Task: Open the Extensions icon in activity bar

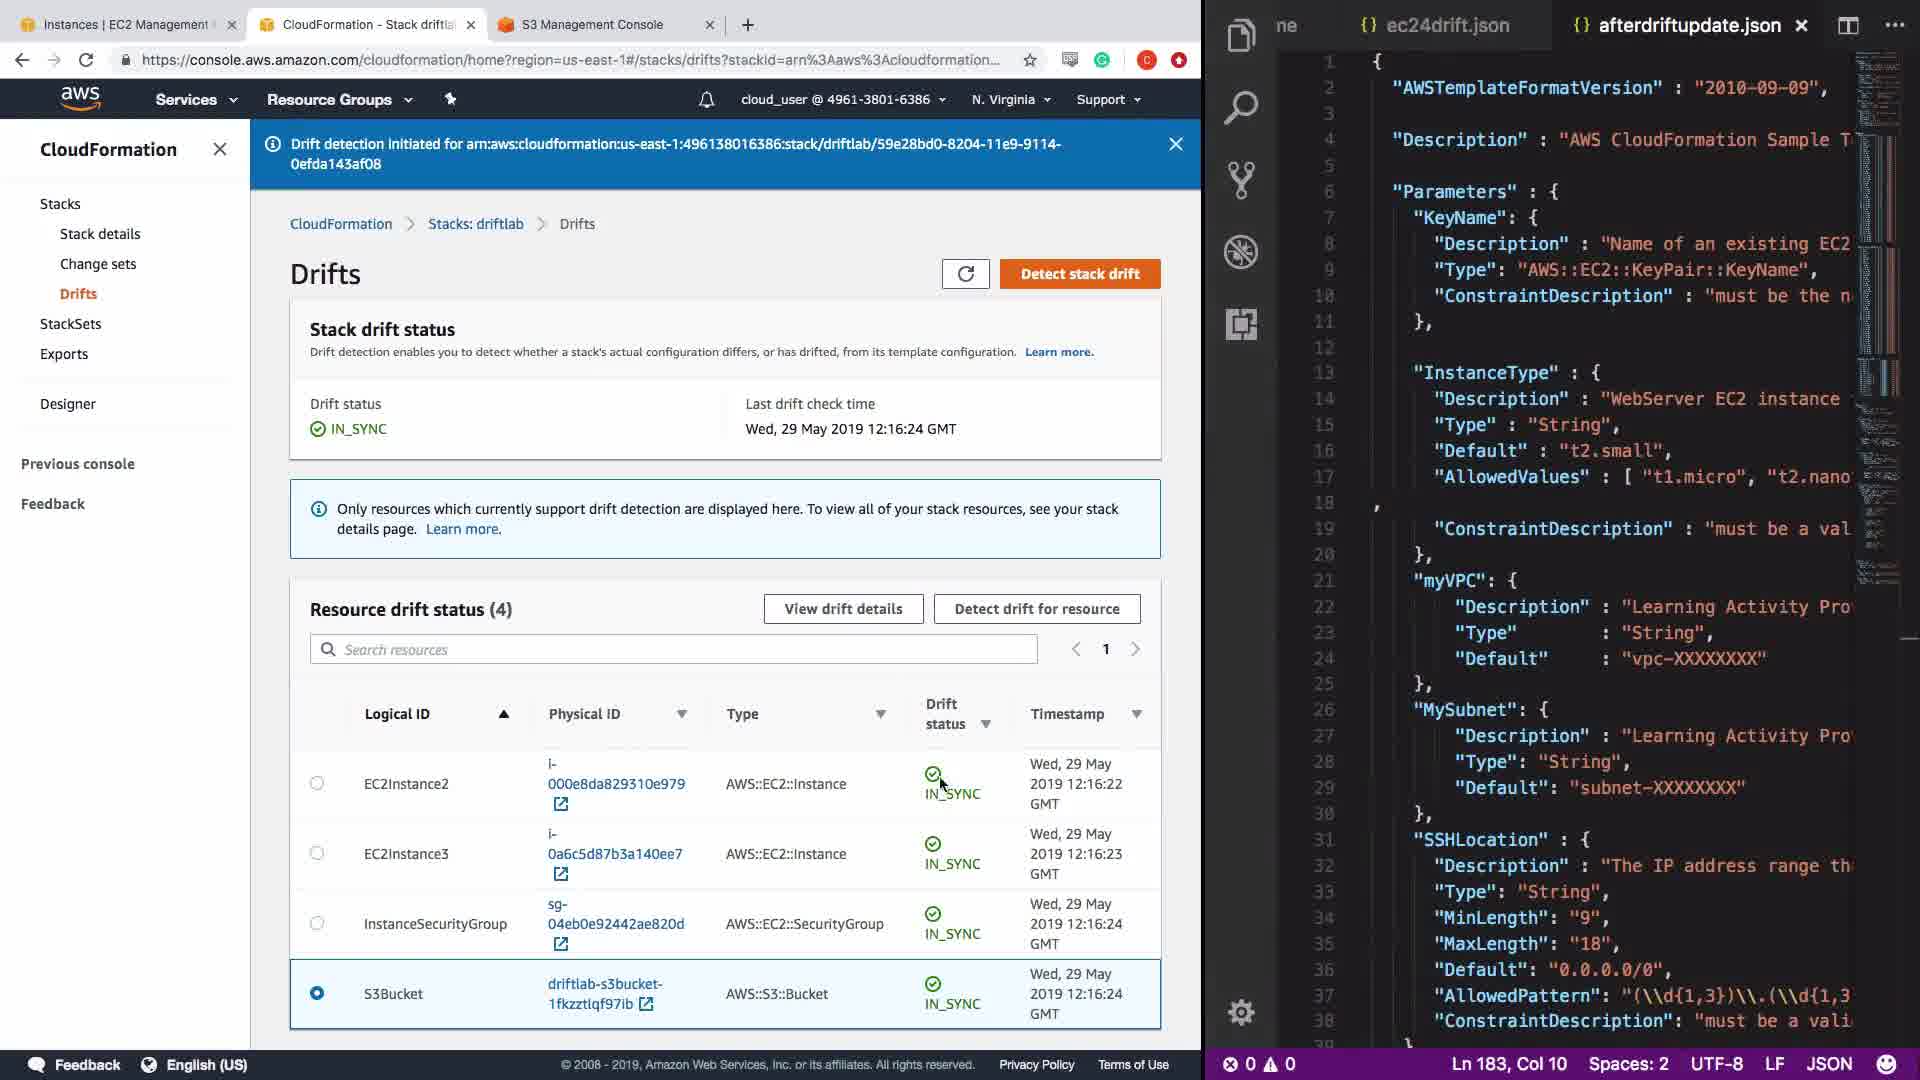Action: click(1241, 324)
